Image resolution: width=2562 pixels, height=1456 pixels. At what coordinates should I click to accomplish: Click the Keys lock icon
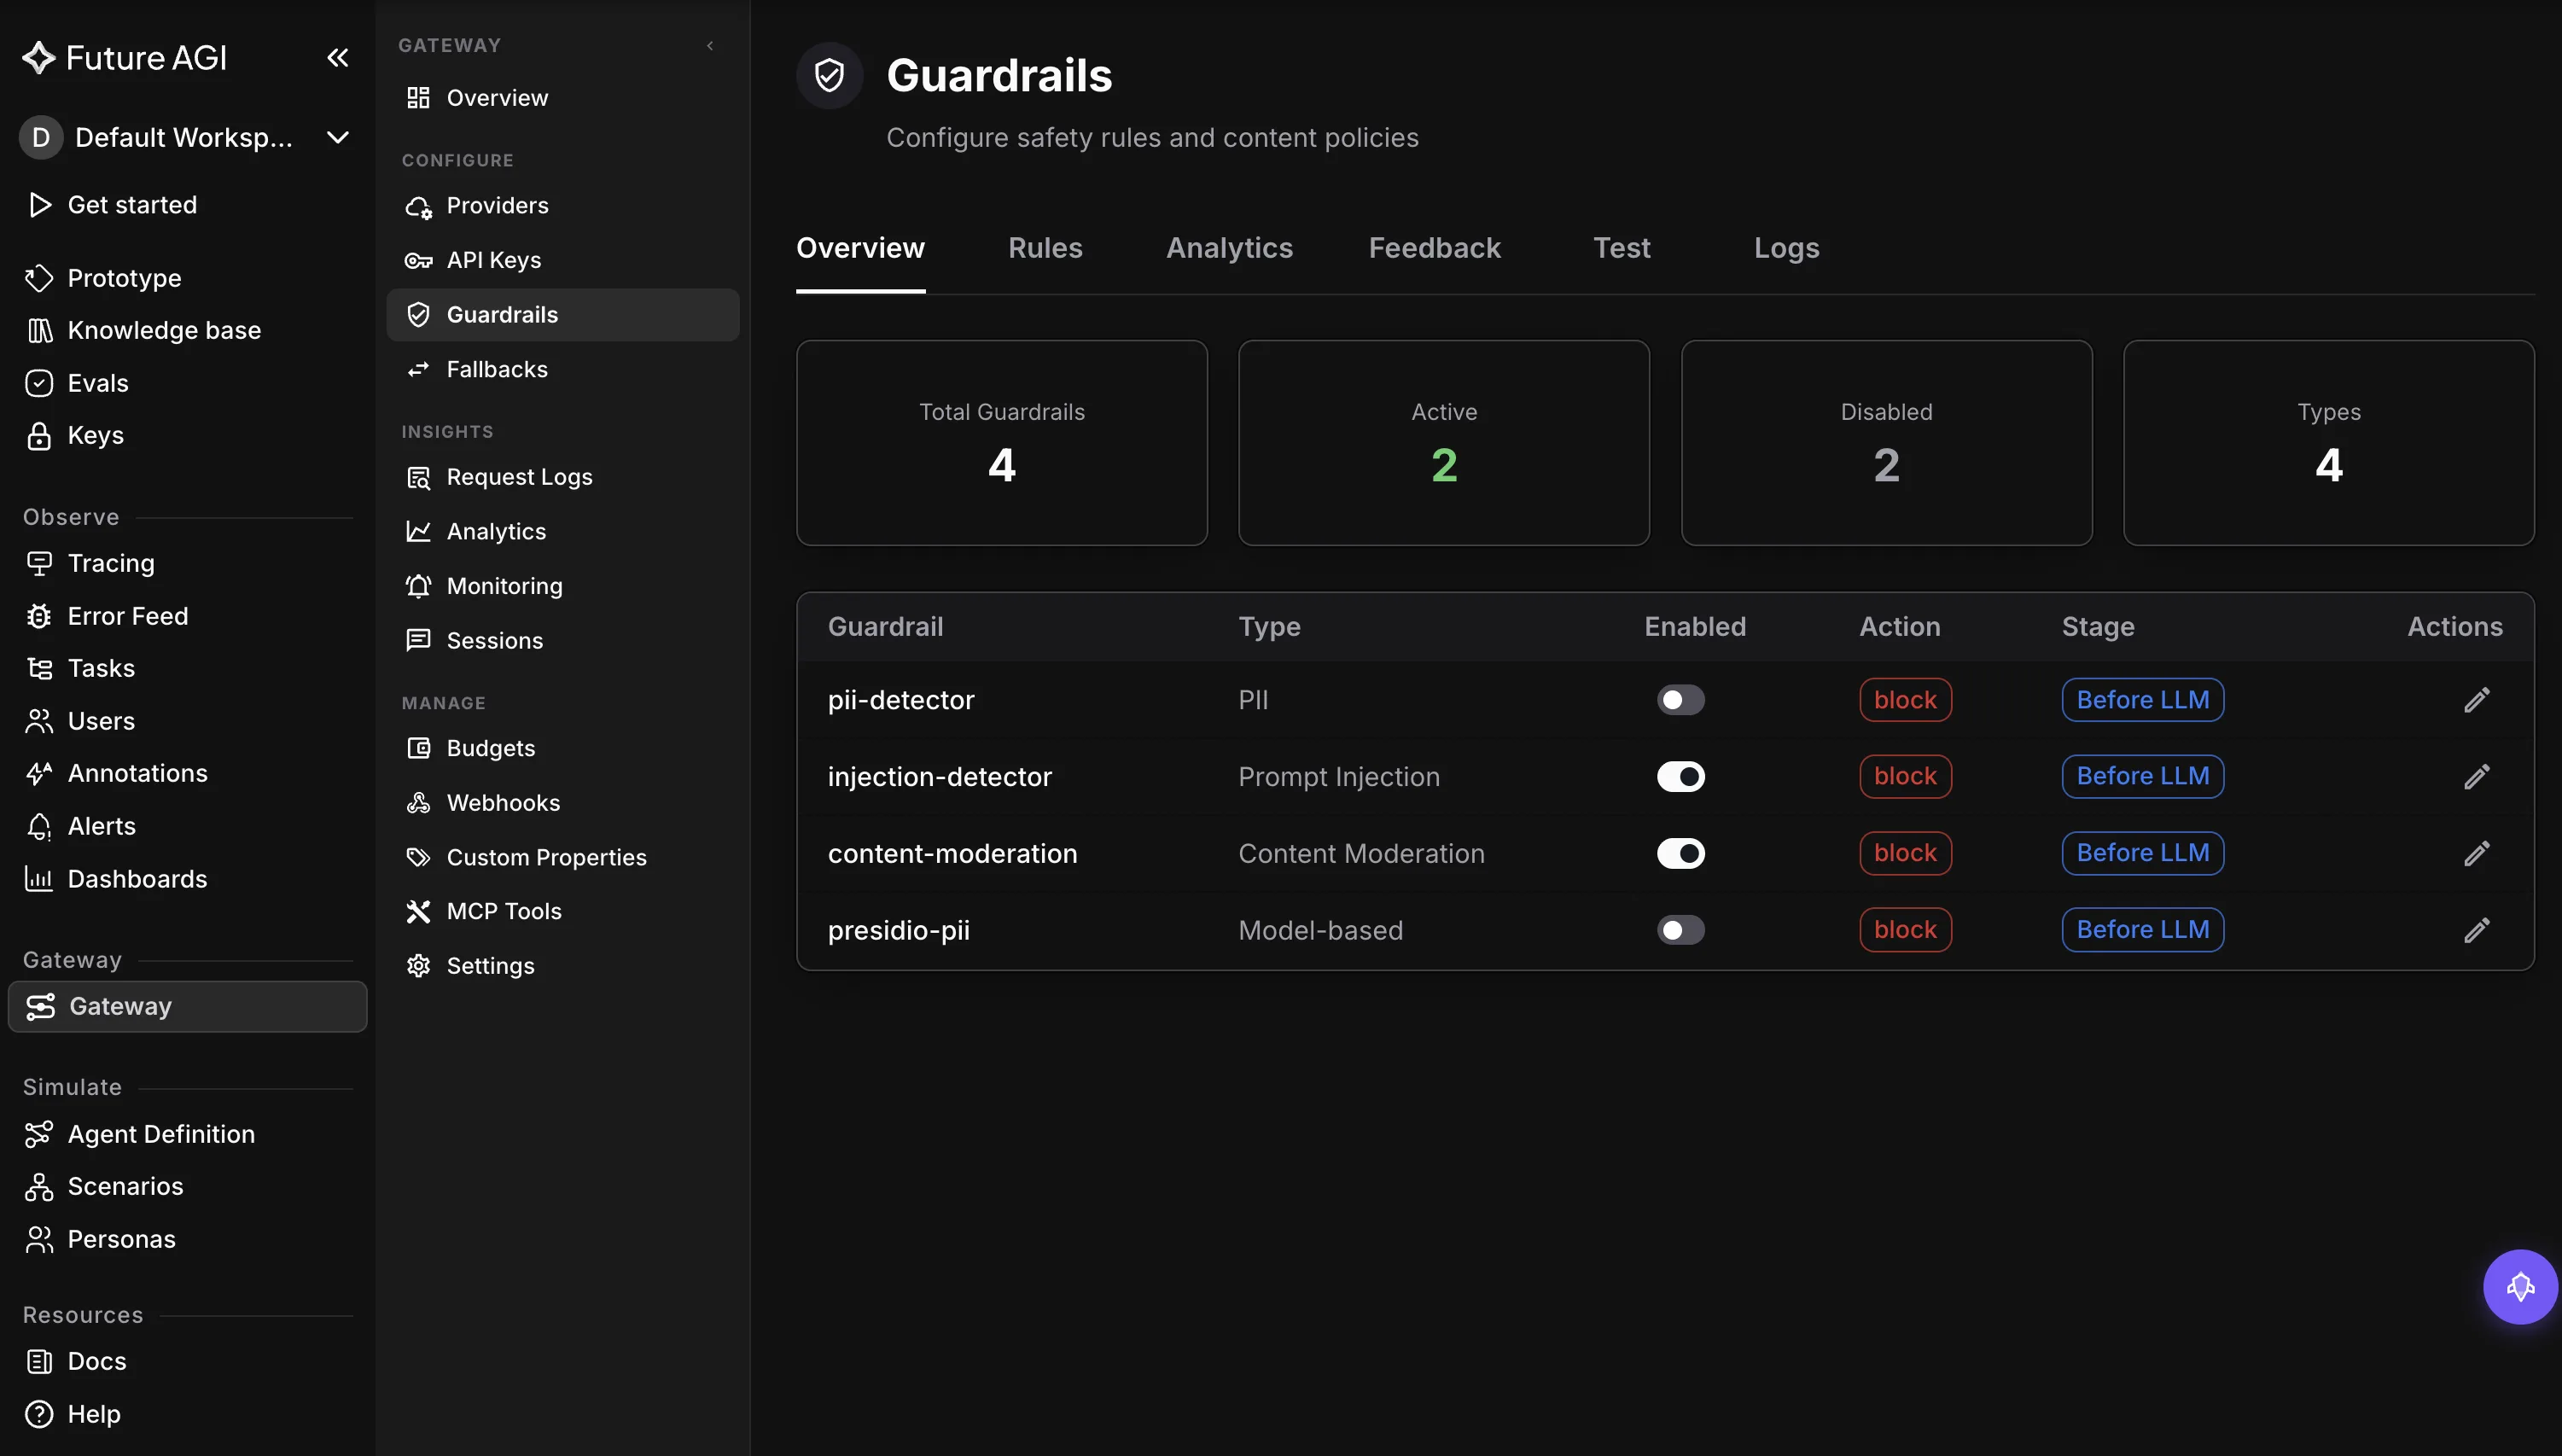click(x=39, y=436)
